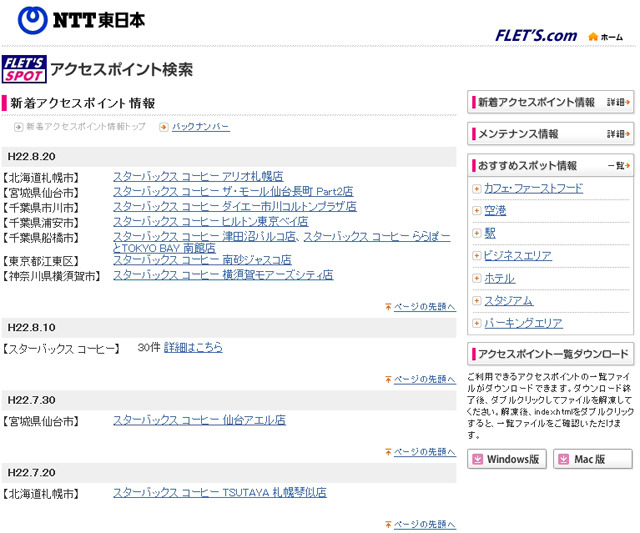Download the Mac版 access point list
The image size is (640, 533).
[x=593, y=460]
